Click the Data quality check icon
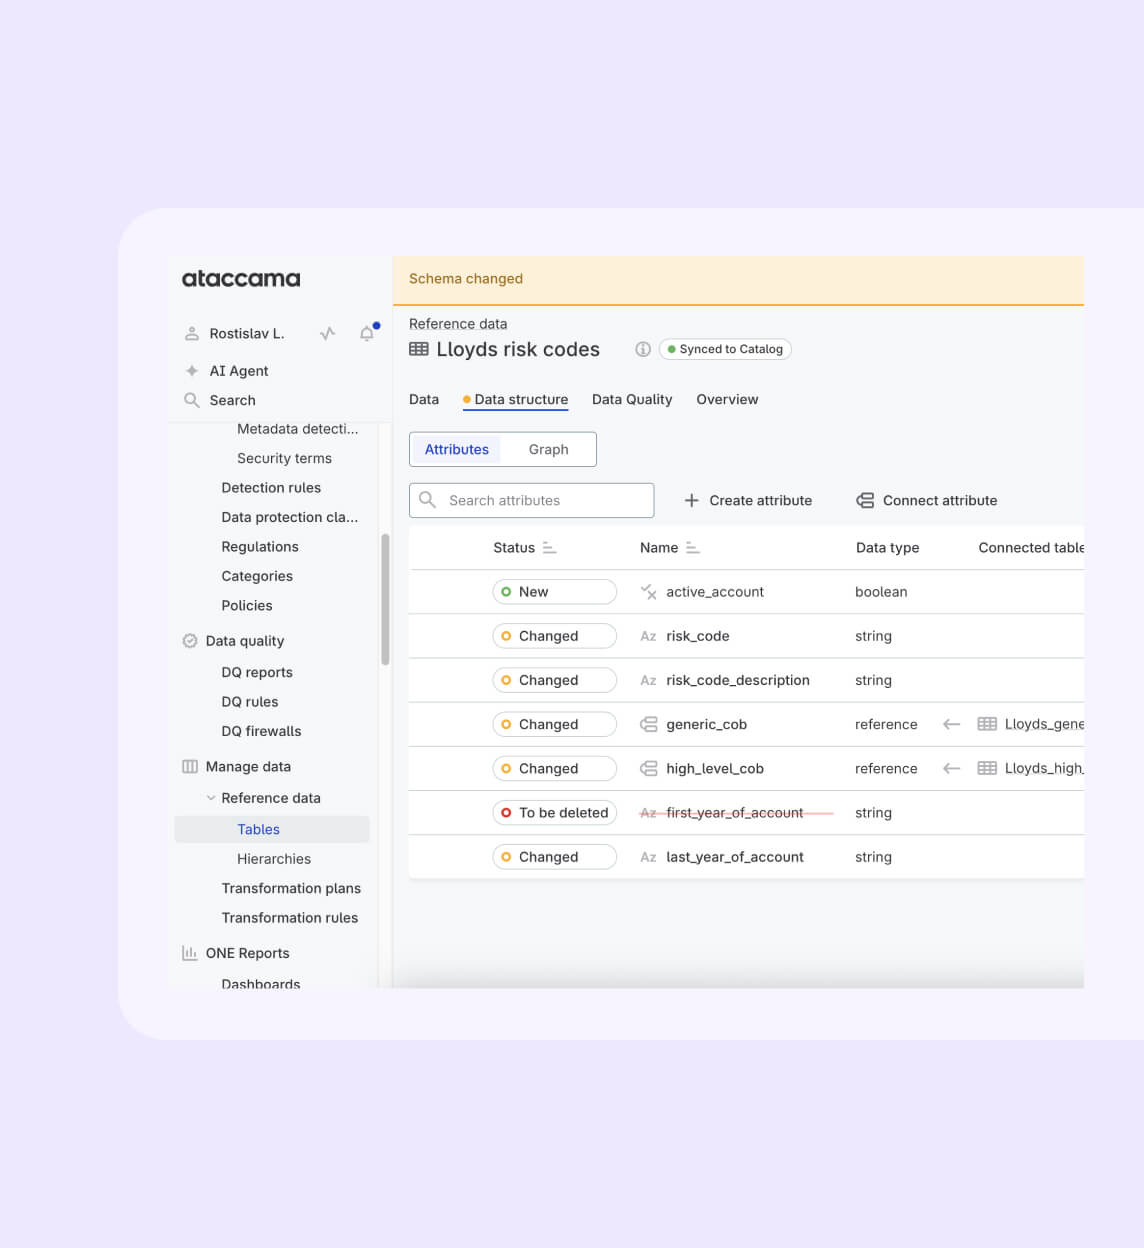Screen dimensions: 1144x1248 tap(190, 641)
